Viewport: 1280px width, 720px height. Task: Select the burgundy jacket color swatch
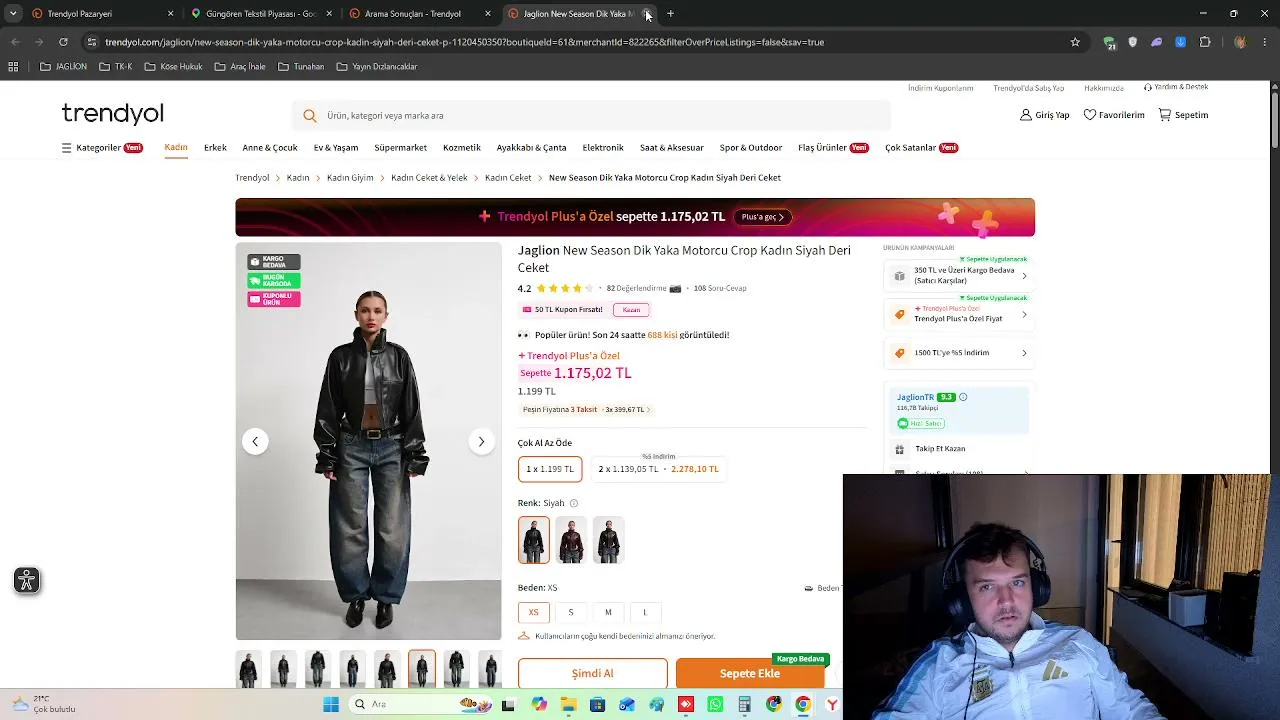click(x=571, y=540)
